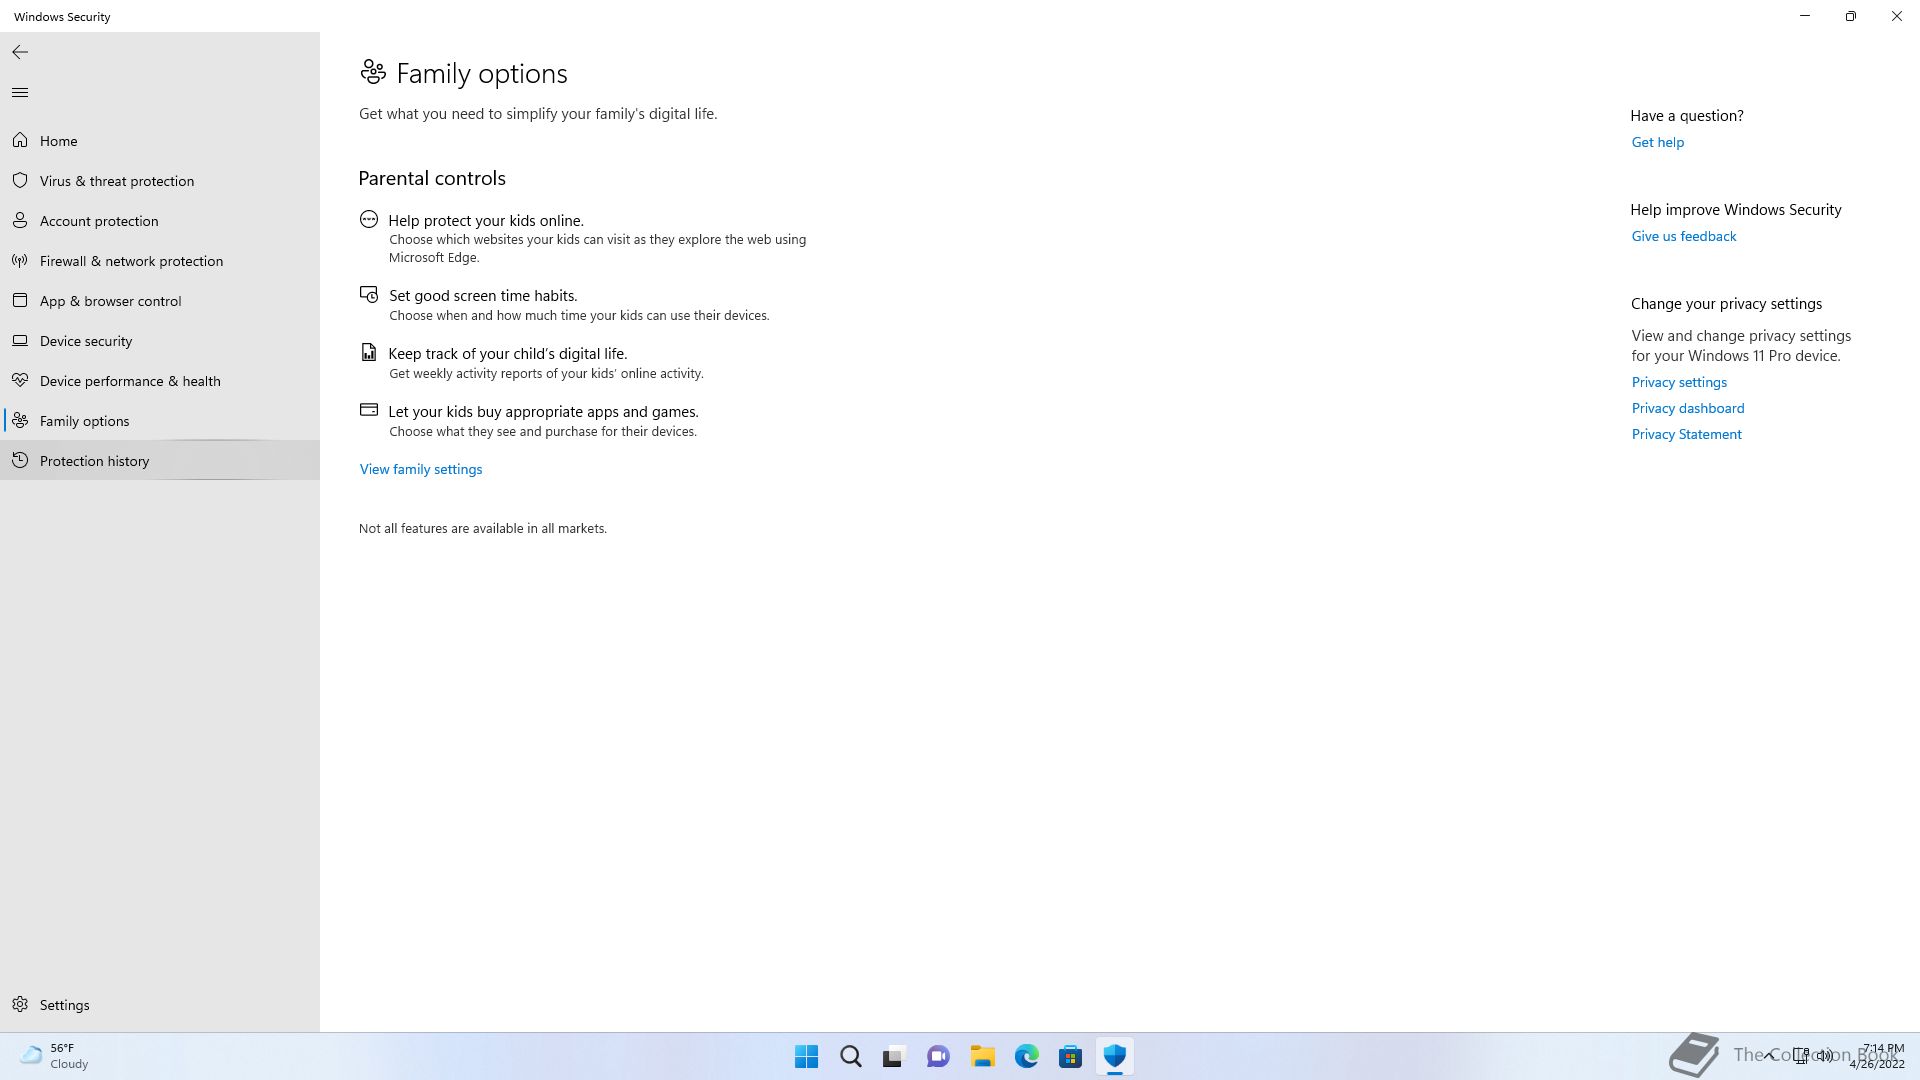
Task: Open Task View from taskbar
Action: tap(894, 1056)
